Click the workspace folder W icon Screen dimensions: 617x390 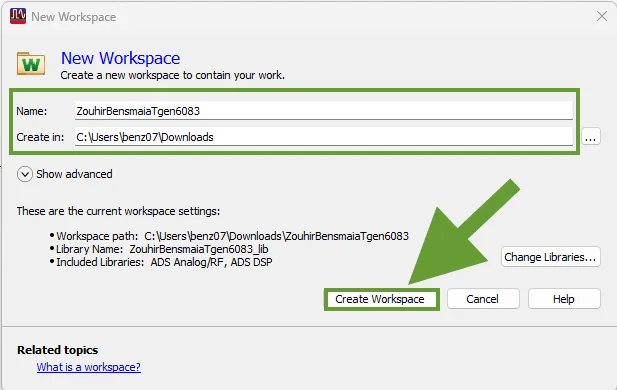31,63
